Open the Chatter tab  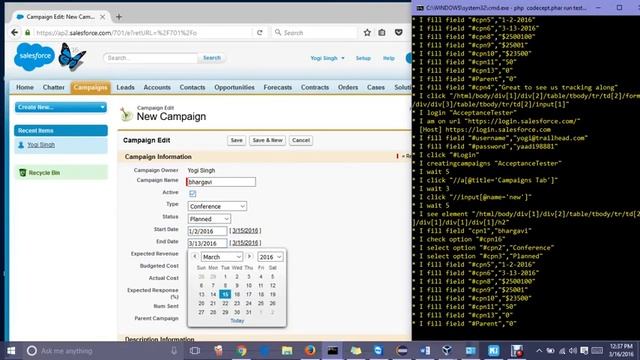(53, 87)
